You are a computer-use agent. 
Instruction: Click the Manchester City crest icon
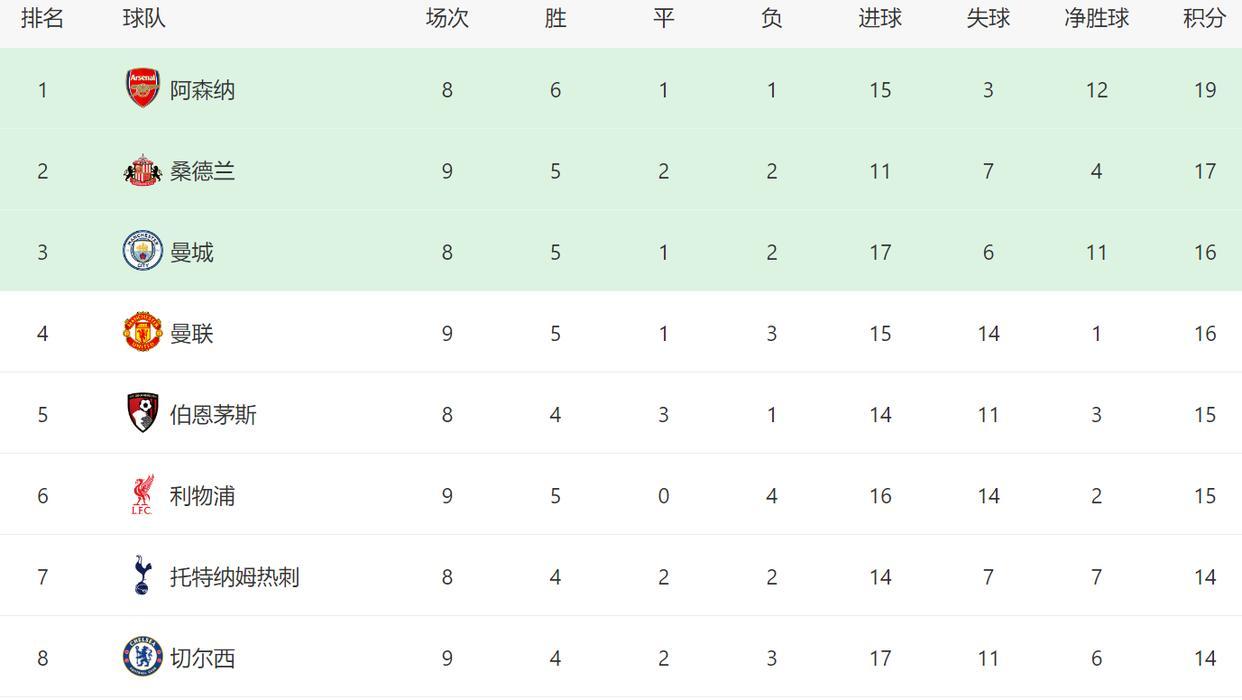pos(143,252)
